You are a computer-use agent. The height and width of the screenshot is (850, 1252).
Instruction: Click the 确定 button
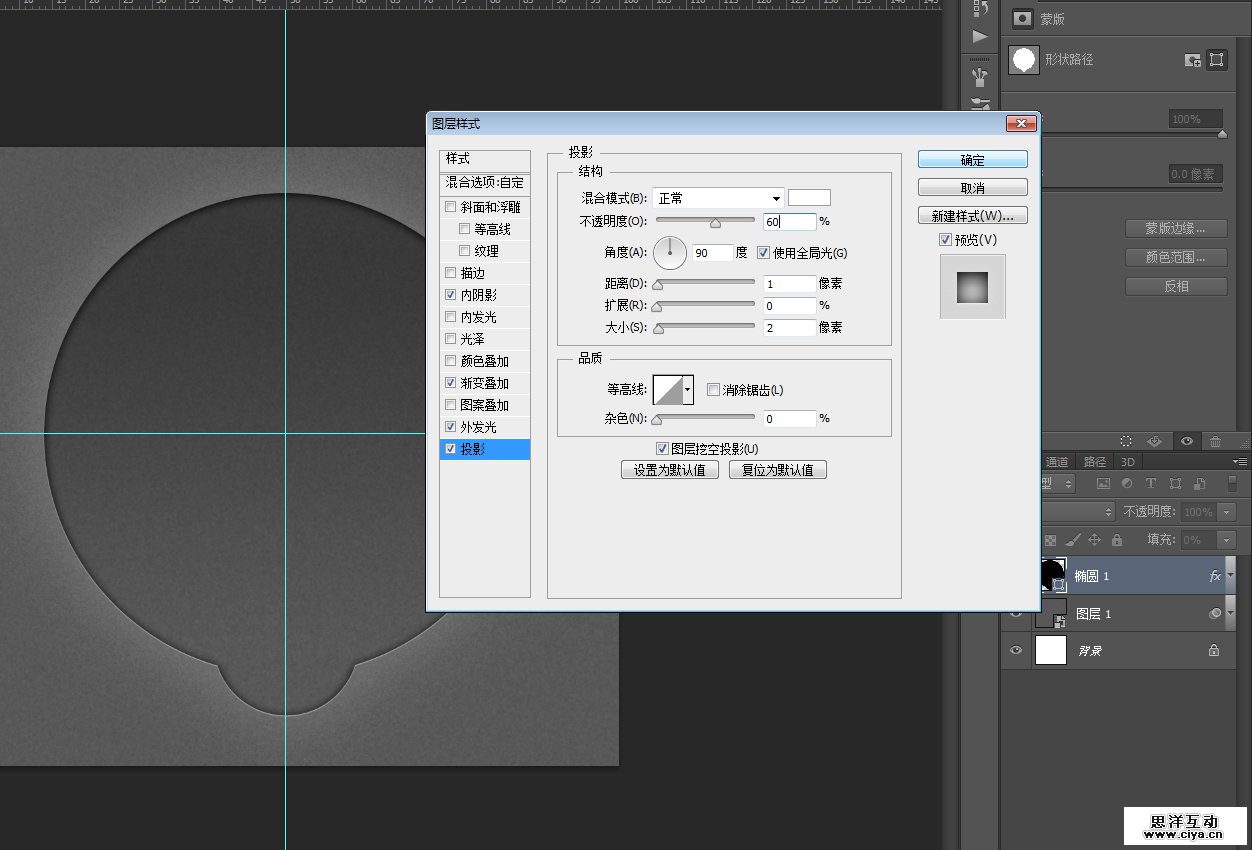[972, 160]
